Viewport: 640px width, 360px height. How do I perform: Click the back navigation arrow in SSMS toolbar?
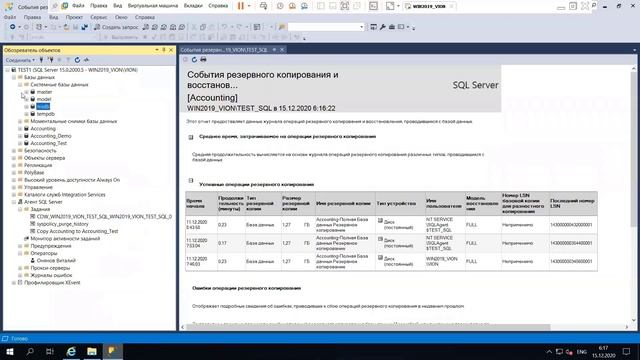tap(13, 27)
